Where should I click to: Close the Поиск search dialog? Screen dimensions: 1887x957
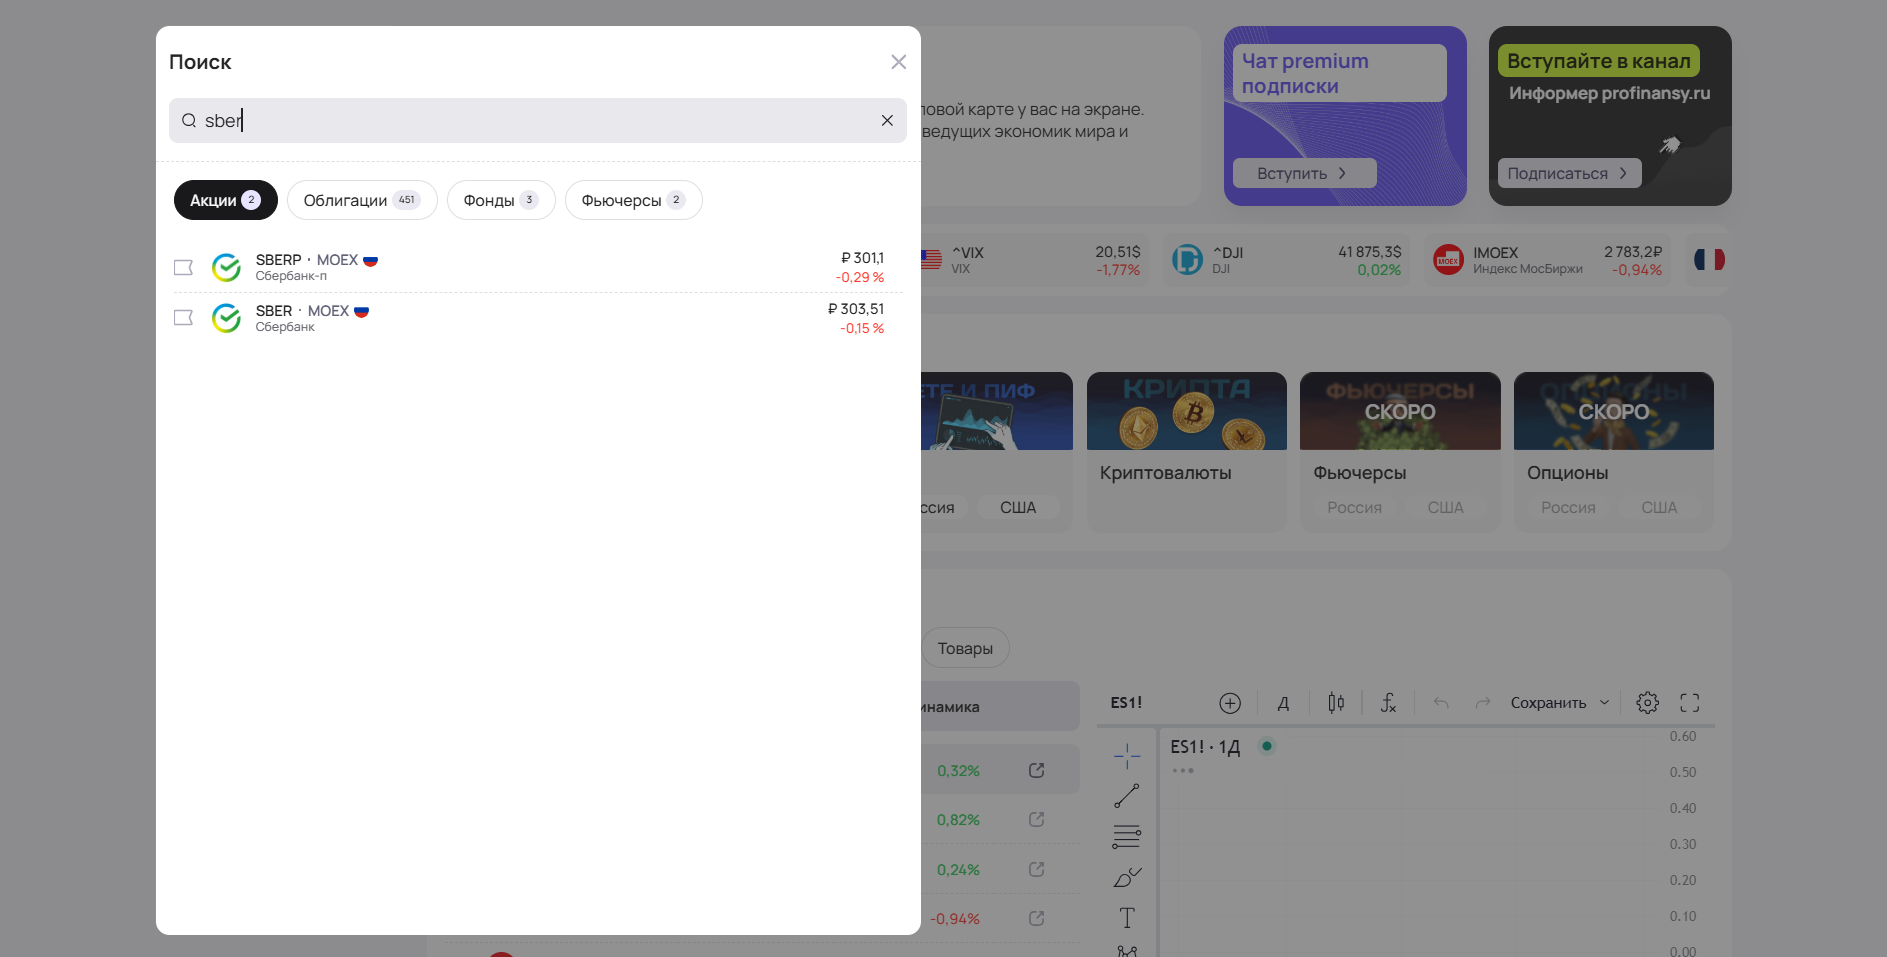pyautogui.click(x=898, y=62)
